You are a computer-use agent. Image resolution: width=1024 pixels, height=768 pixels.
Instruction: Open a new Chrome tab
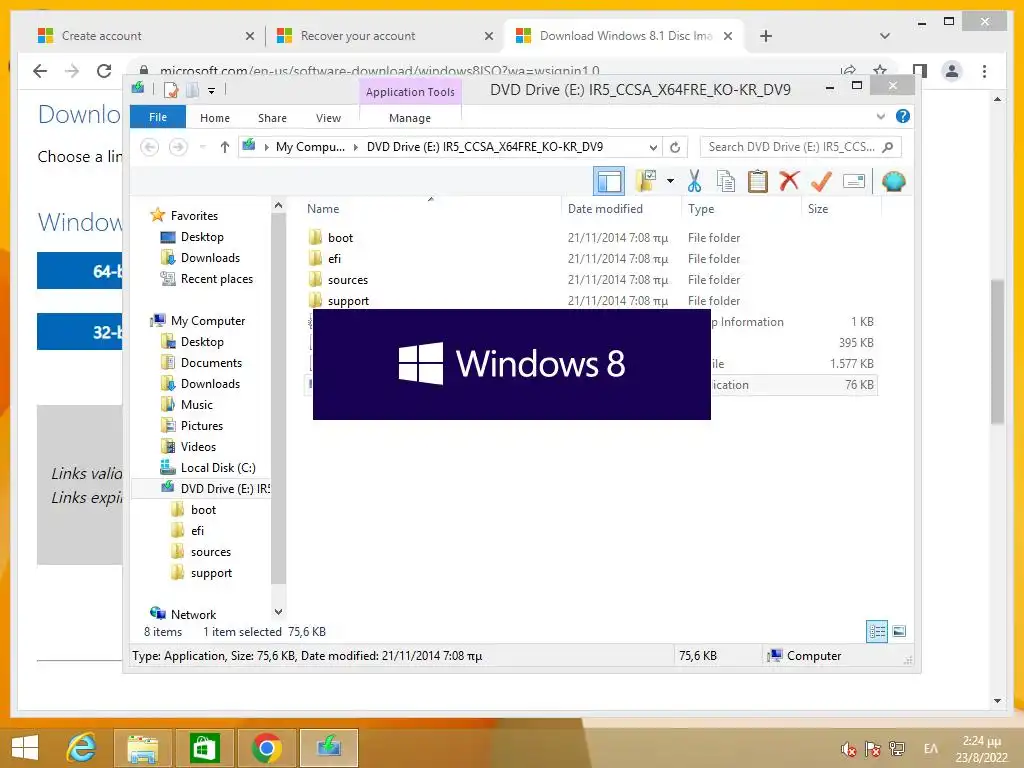tap(765, 36)
